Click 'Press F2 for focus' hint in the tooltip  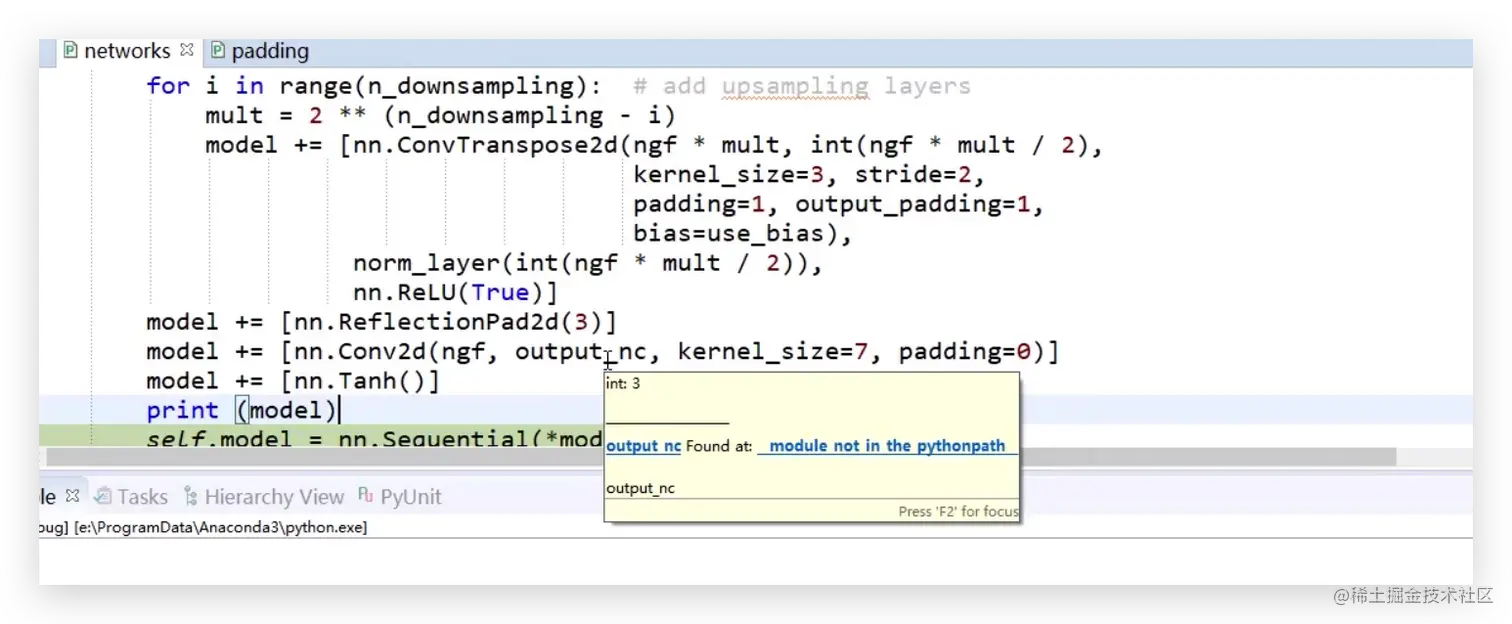point(958,511)
